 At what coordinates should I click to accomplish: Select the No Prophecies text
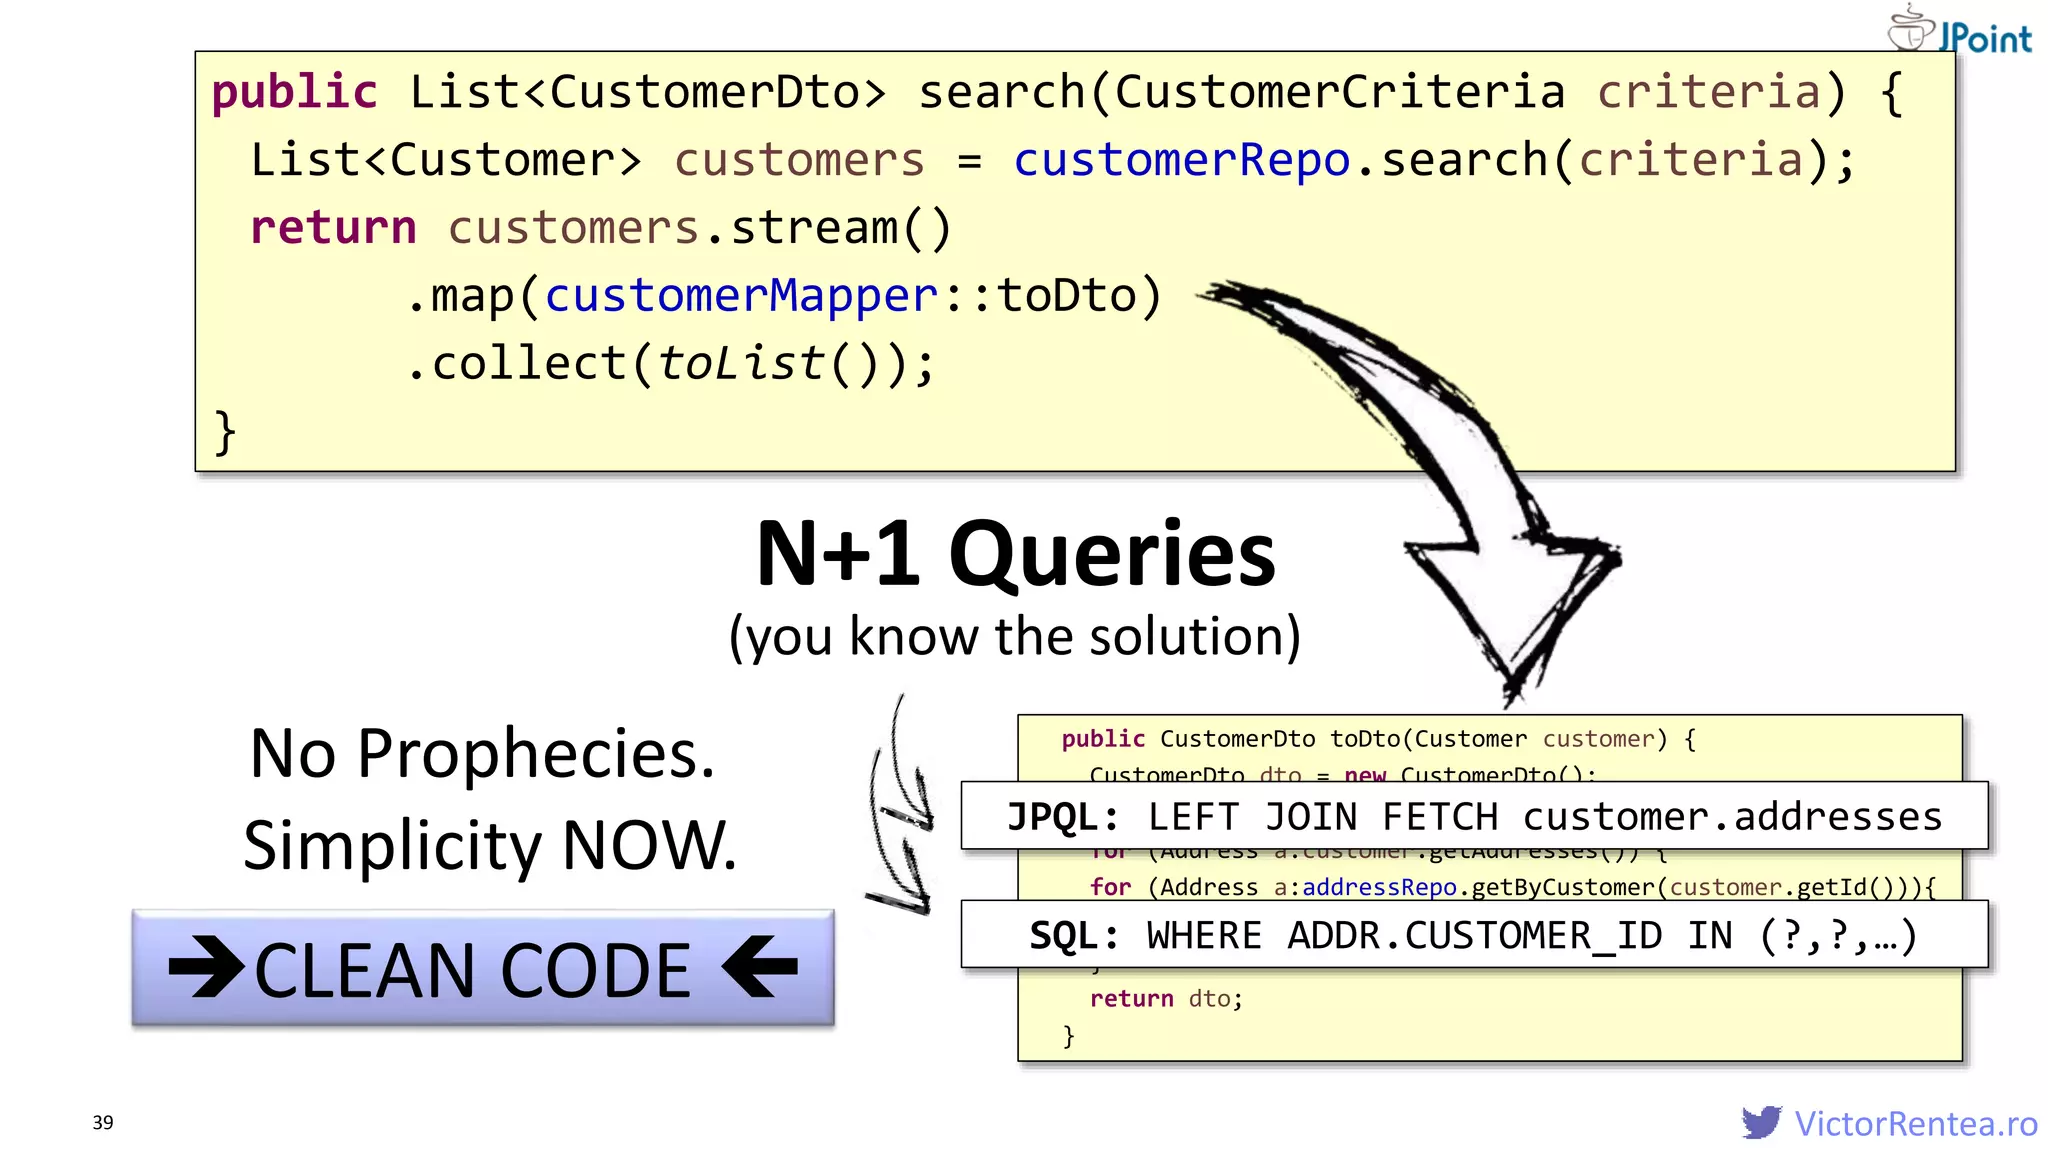point(482,753)
